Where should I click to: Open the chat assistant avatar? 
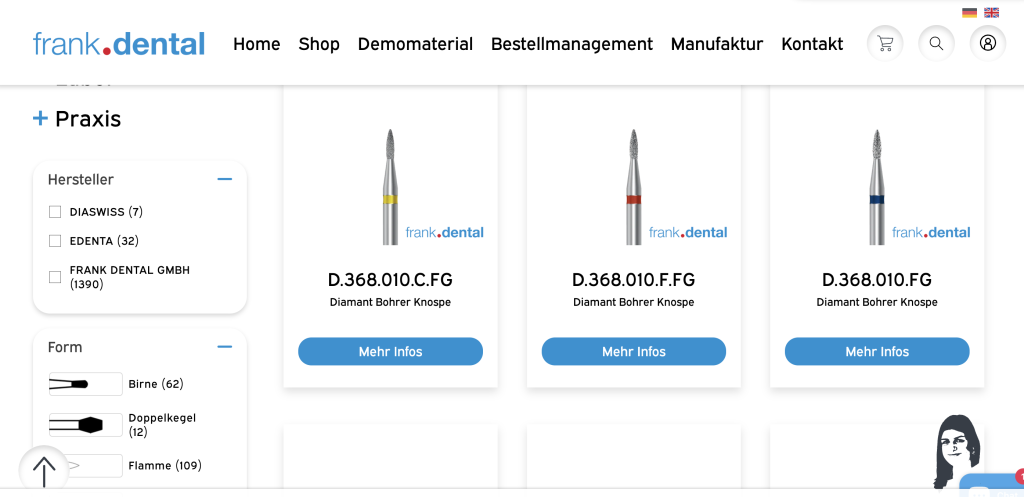pyautogui.click(x=958, y=451)
